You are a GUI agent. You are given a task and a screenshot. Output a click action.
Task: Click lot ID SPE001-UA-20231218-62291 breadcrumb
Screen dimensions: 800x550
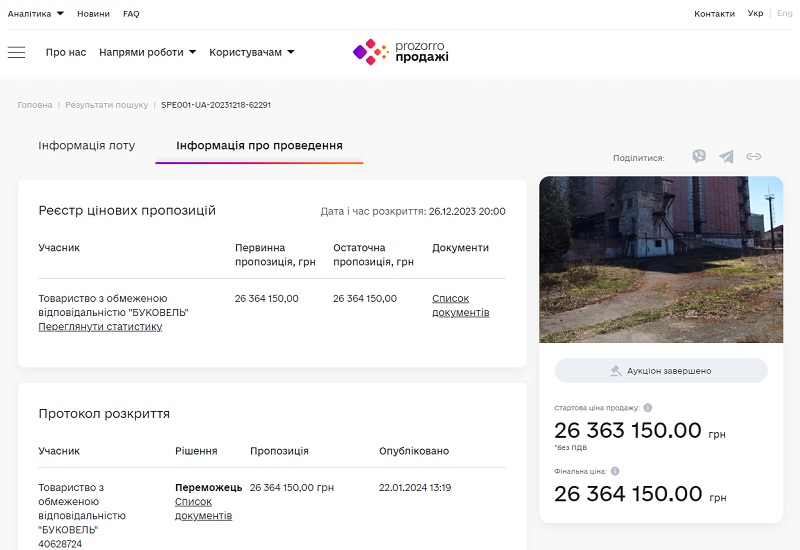[x=216, y=105]
